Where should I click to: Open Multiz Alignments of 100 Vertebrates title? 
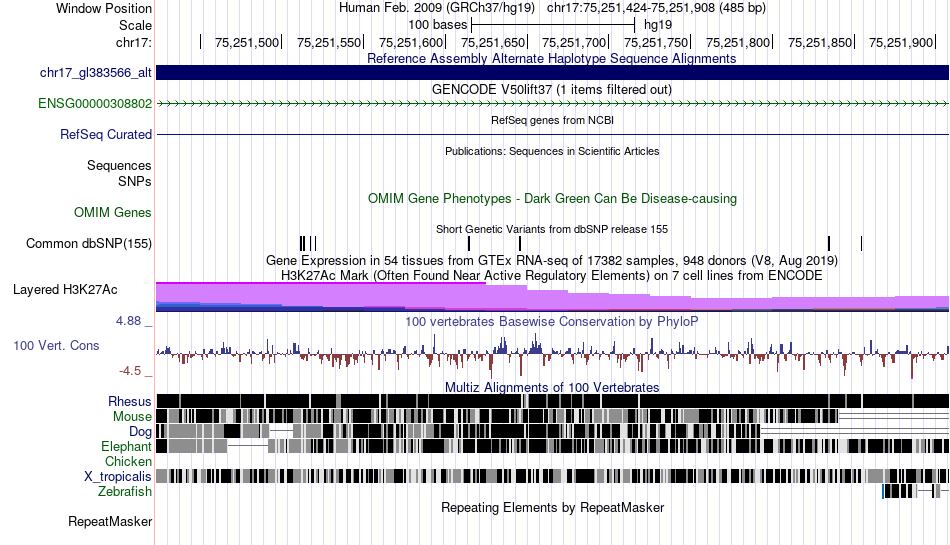pyautogui.click(x=552, y=388)
